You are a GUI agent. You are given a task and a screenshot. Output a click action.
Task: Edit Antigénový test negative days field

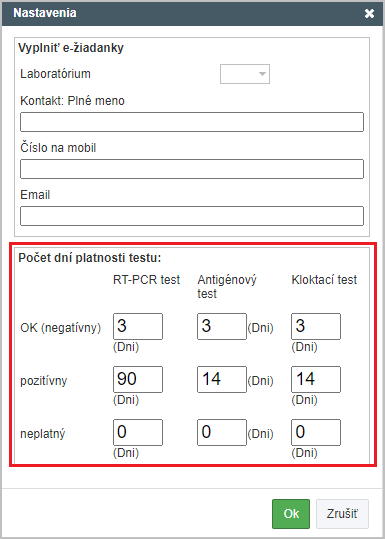pyautogui.click(x=222, y=326)
